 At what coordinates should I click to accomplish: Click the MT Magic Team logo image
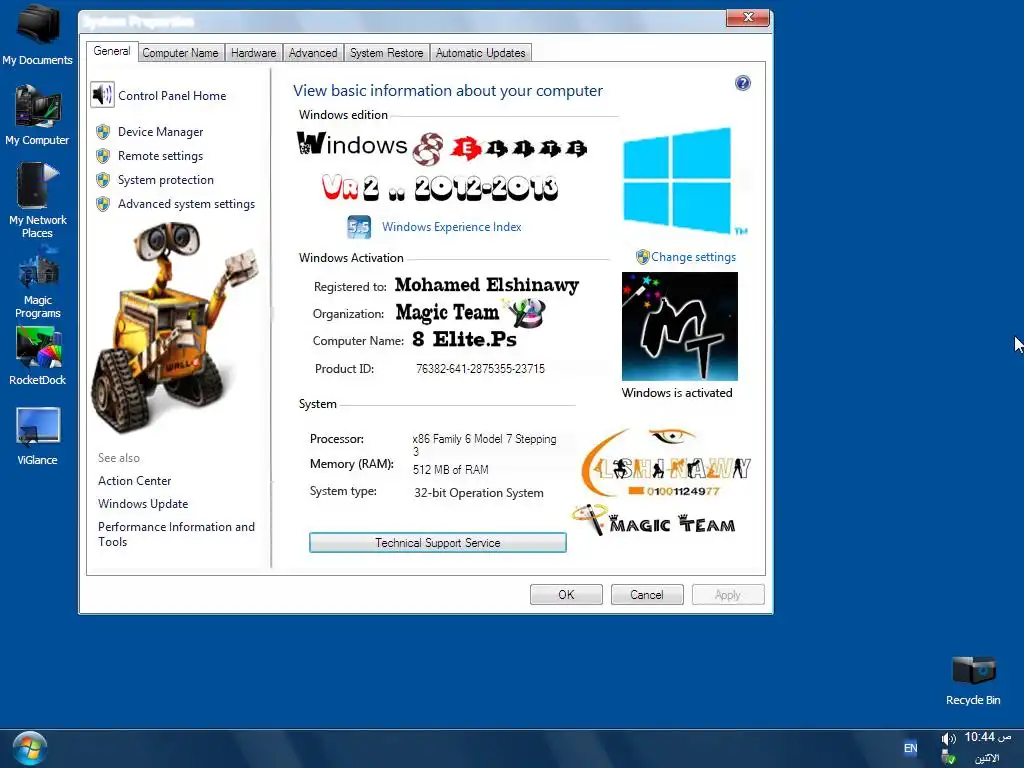coord(680,326)
